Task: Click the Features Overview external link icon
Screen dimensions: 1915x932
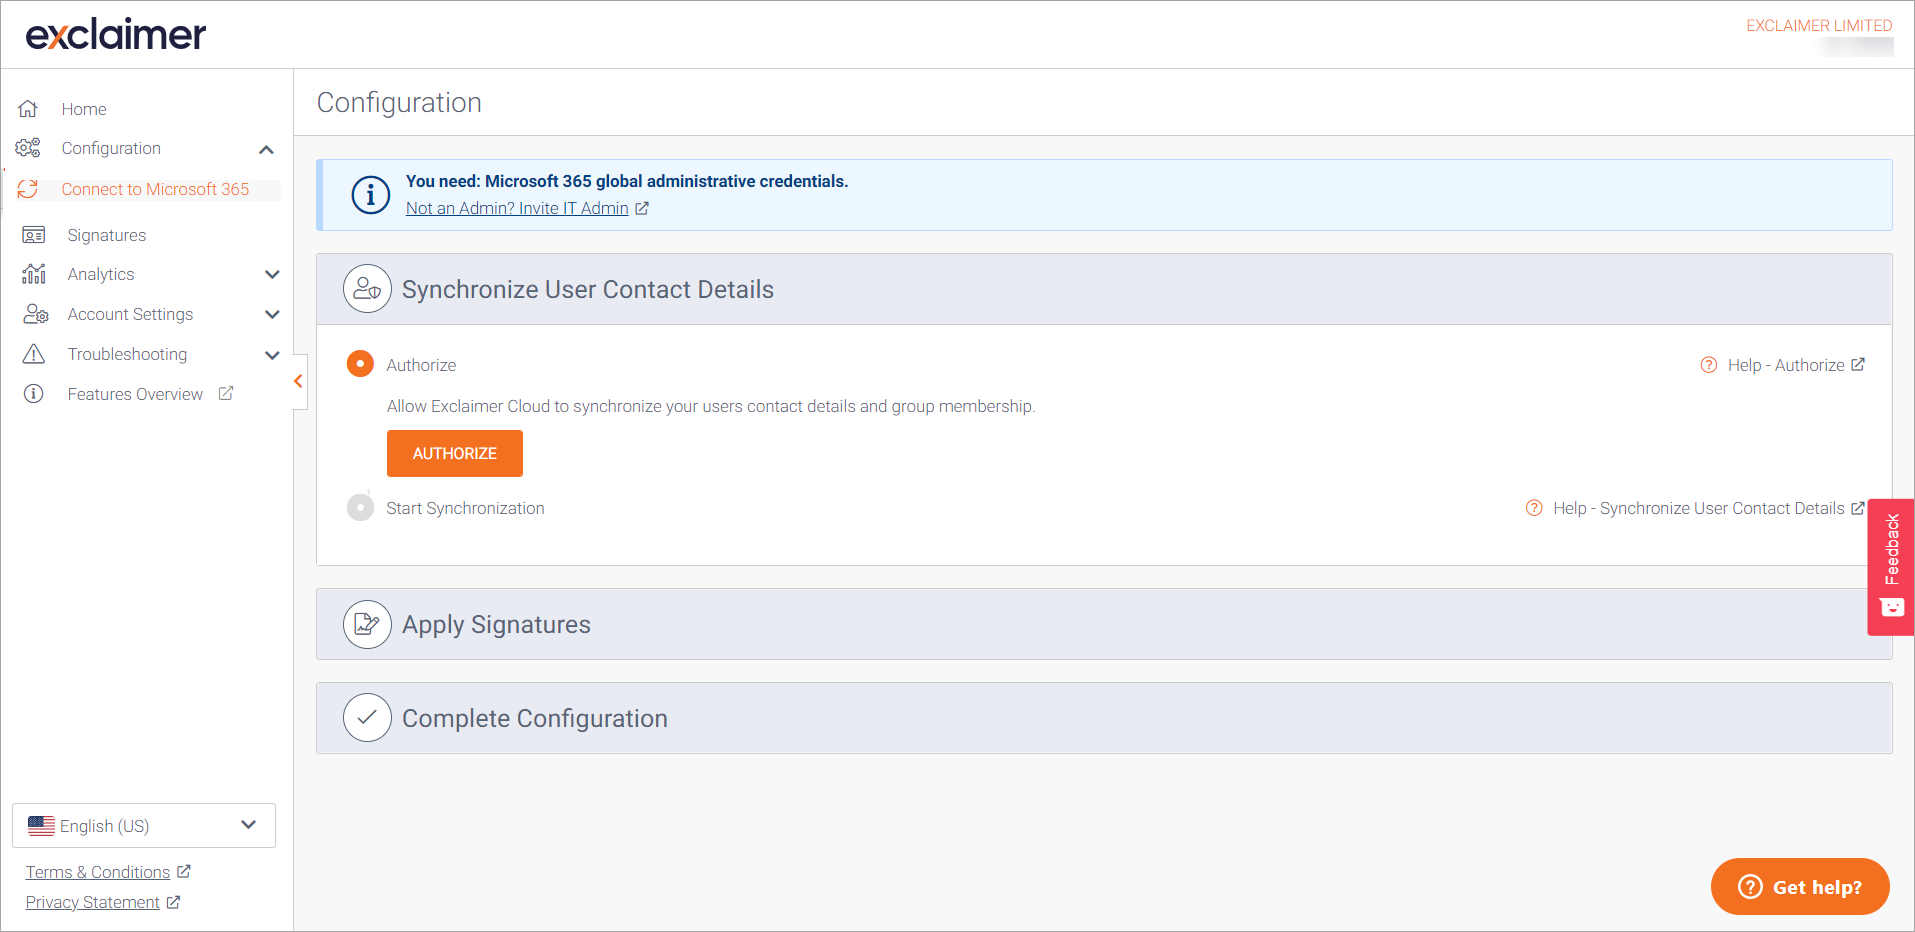Action: (x=226, y=393)
